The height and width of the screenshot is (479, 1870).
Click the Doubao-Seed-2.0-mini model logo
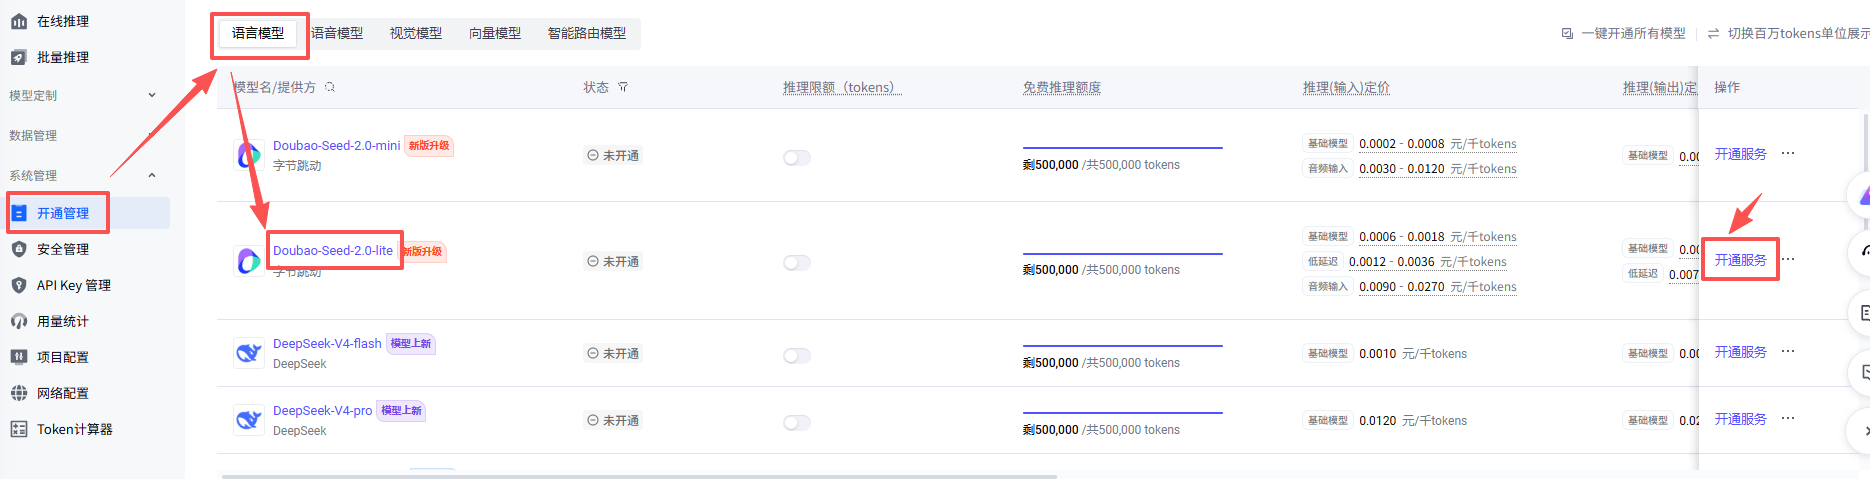tap(249, 155)
